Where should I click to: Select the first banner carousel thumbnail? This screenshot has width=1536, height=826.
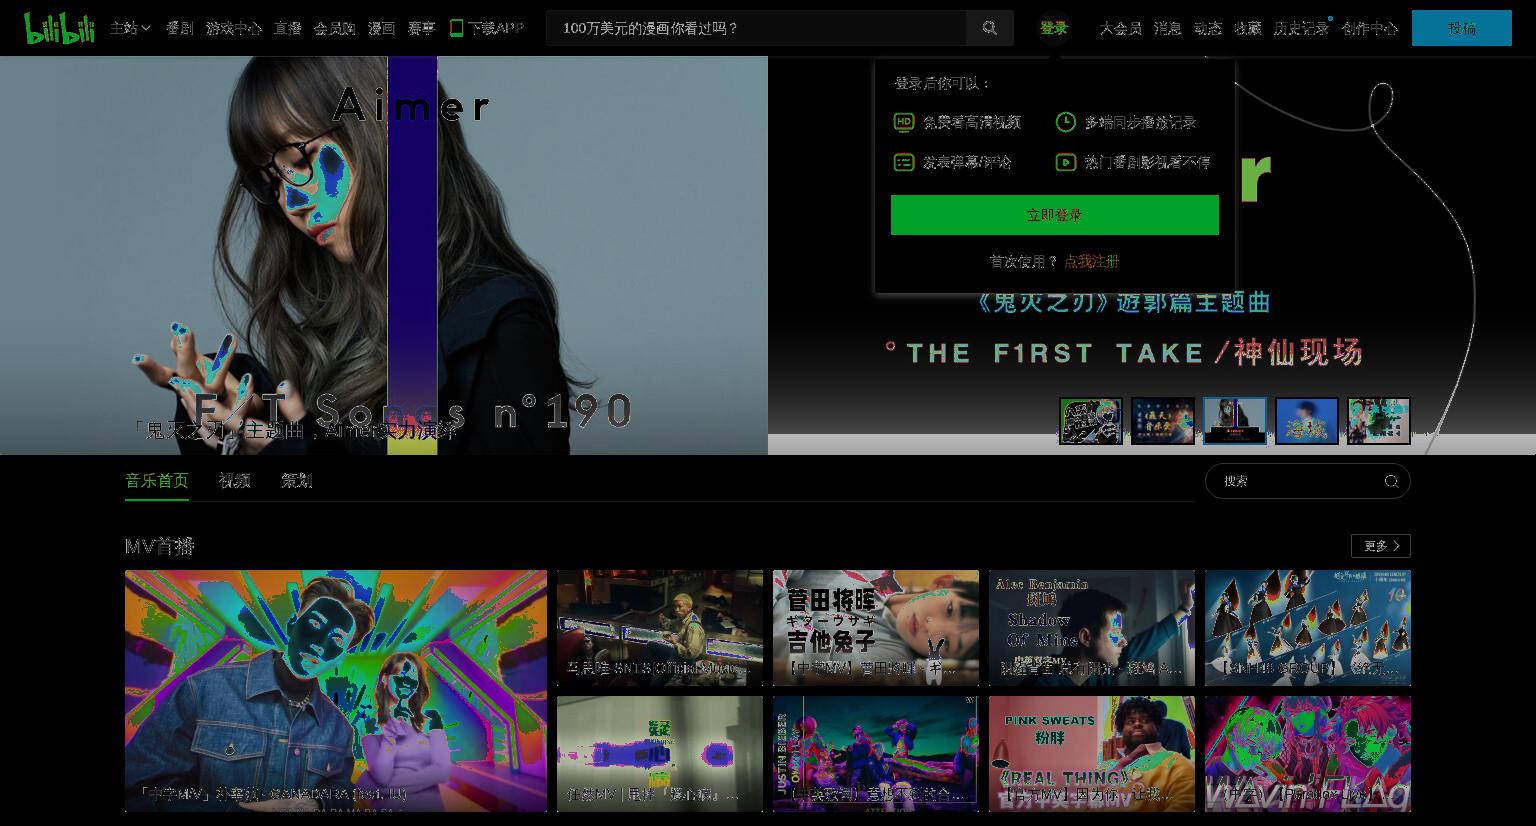point(1090,420)
